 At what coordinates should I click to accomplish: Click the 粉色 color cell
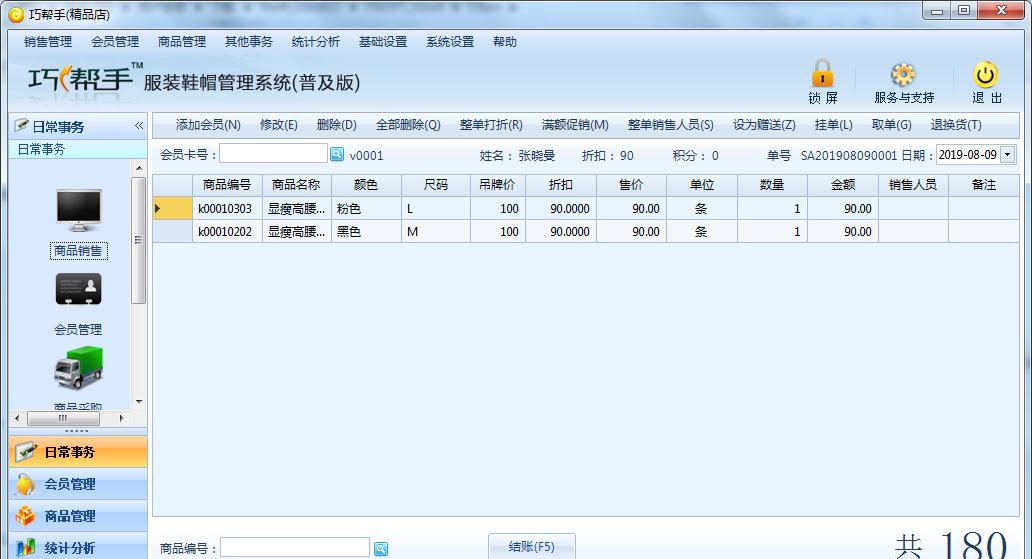point(367,209)
